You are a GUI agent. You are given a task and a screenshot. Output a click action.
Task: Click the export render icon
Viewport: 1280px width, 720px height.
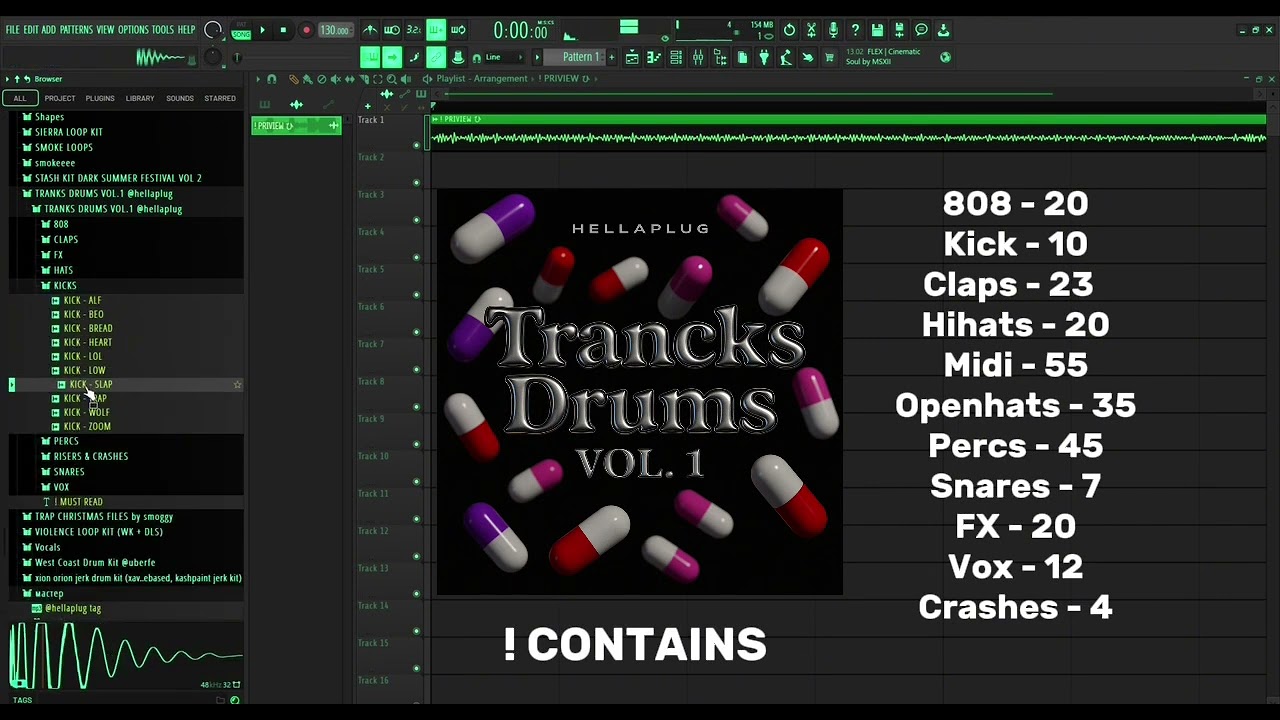pyautogui.click(x=899, y=30)
